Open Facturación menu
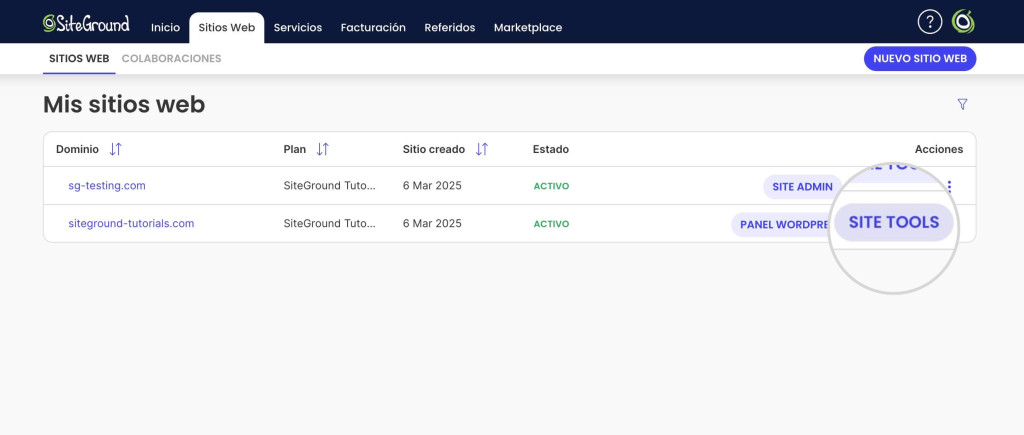1024x435 pixels. click(373, 27)
